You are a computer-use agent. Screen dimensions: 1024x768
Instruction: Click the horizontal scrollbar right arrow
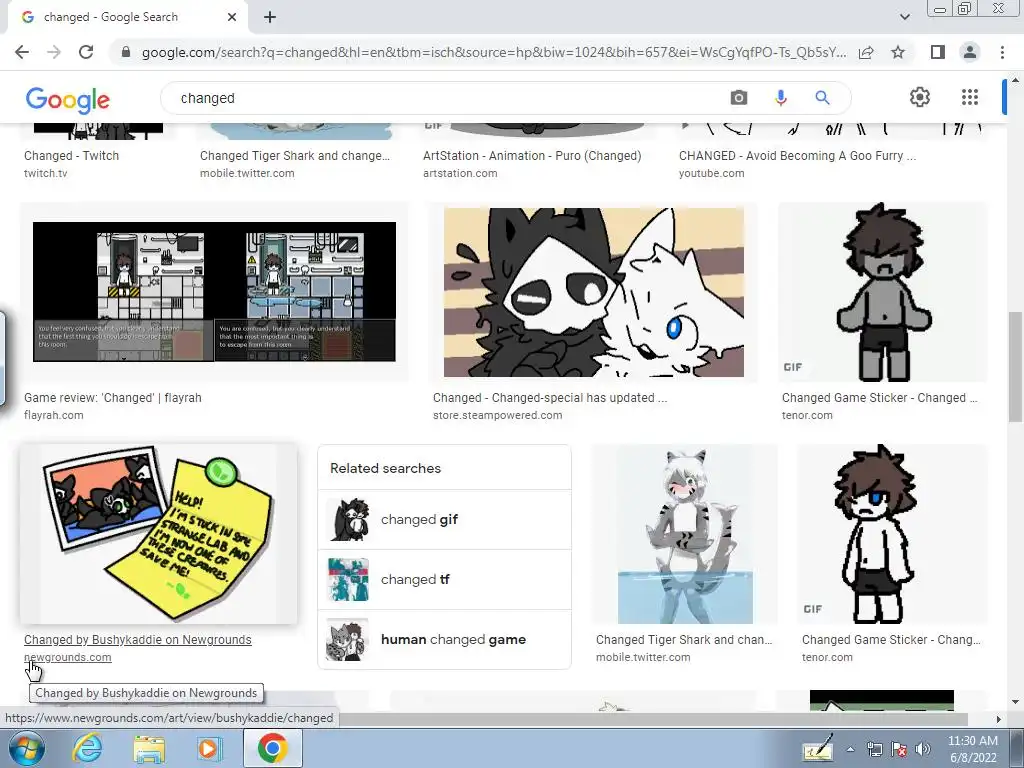(998, 719)
